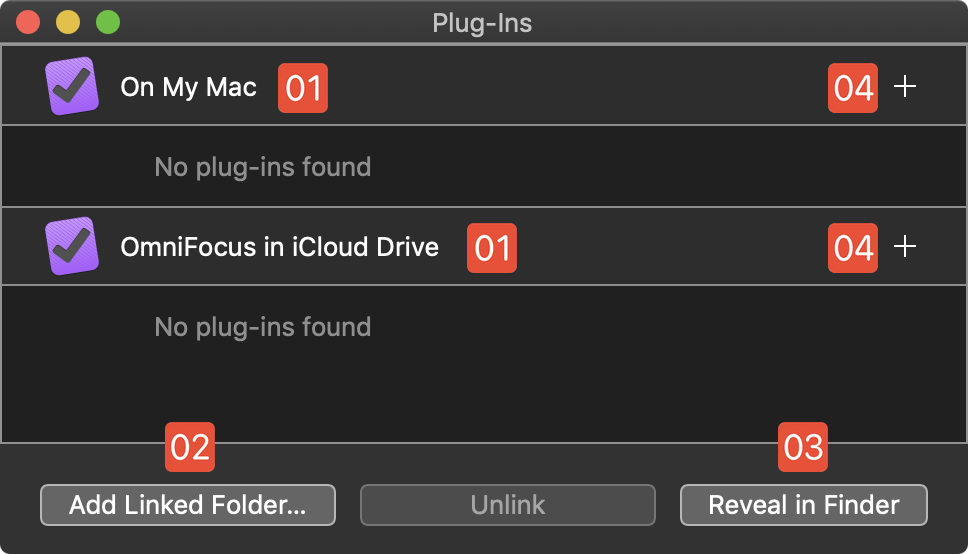Viewport: 968px width, 554px height.
Task: Click No plug-ins found under iCloud Drive
Action: [263, 327]
